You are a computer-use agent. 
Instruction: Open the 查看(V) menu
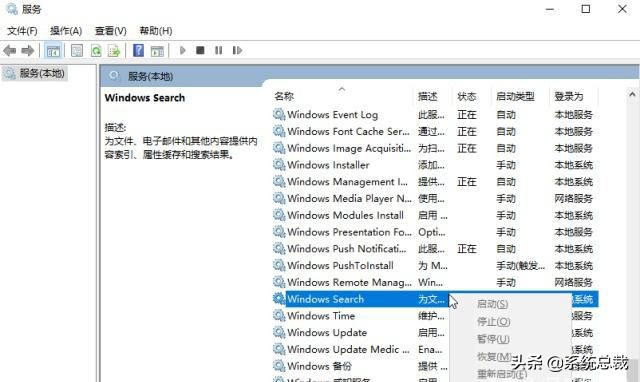click(111, 31)
